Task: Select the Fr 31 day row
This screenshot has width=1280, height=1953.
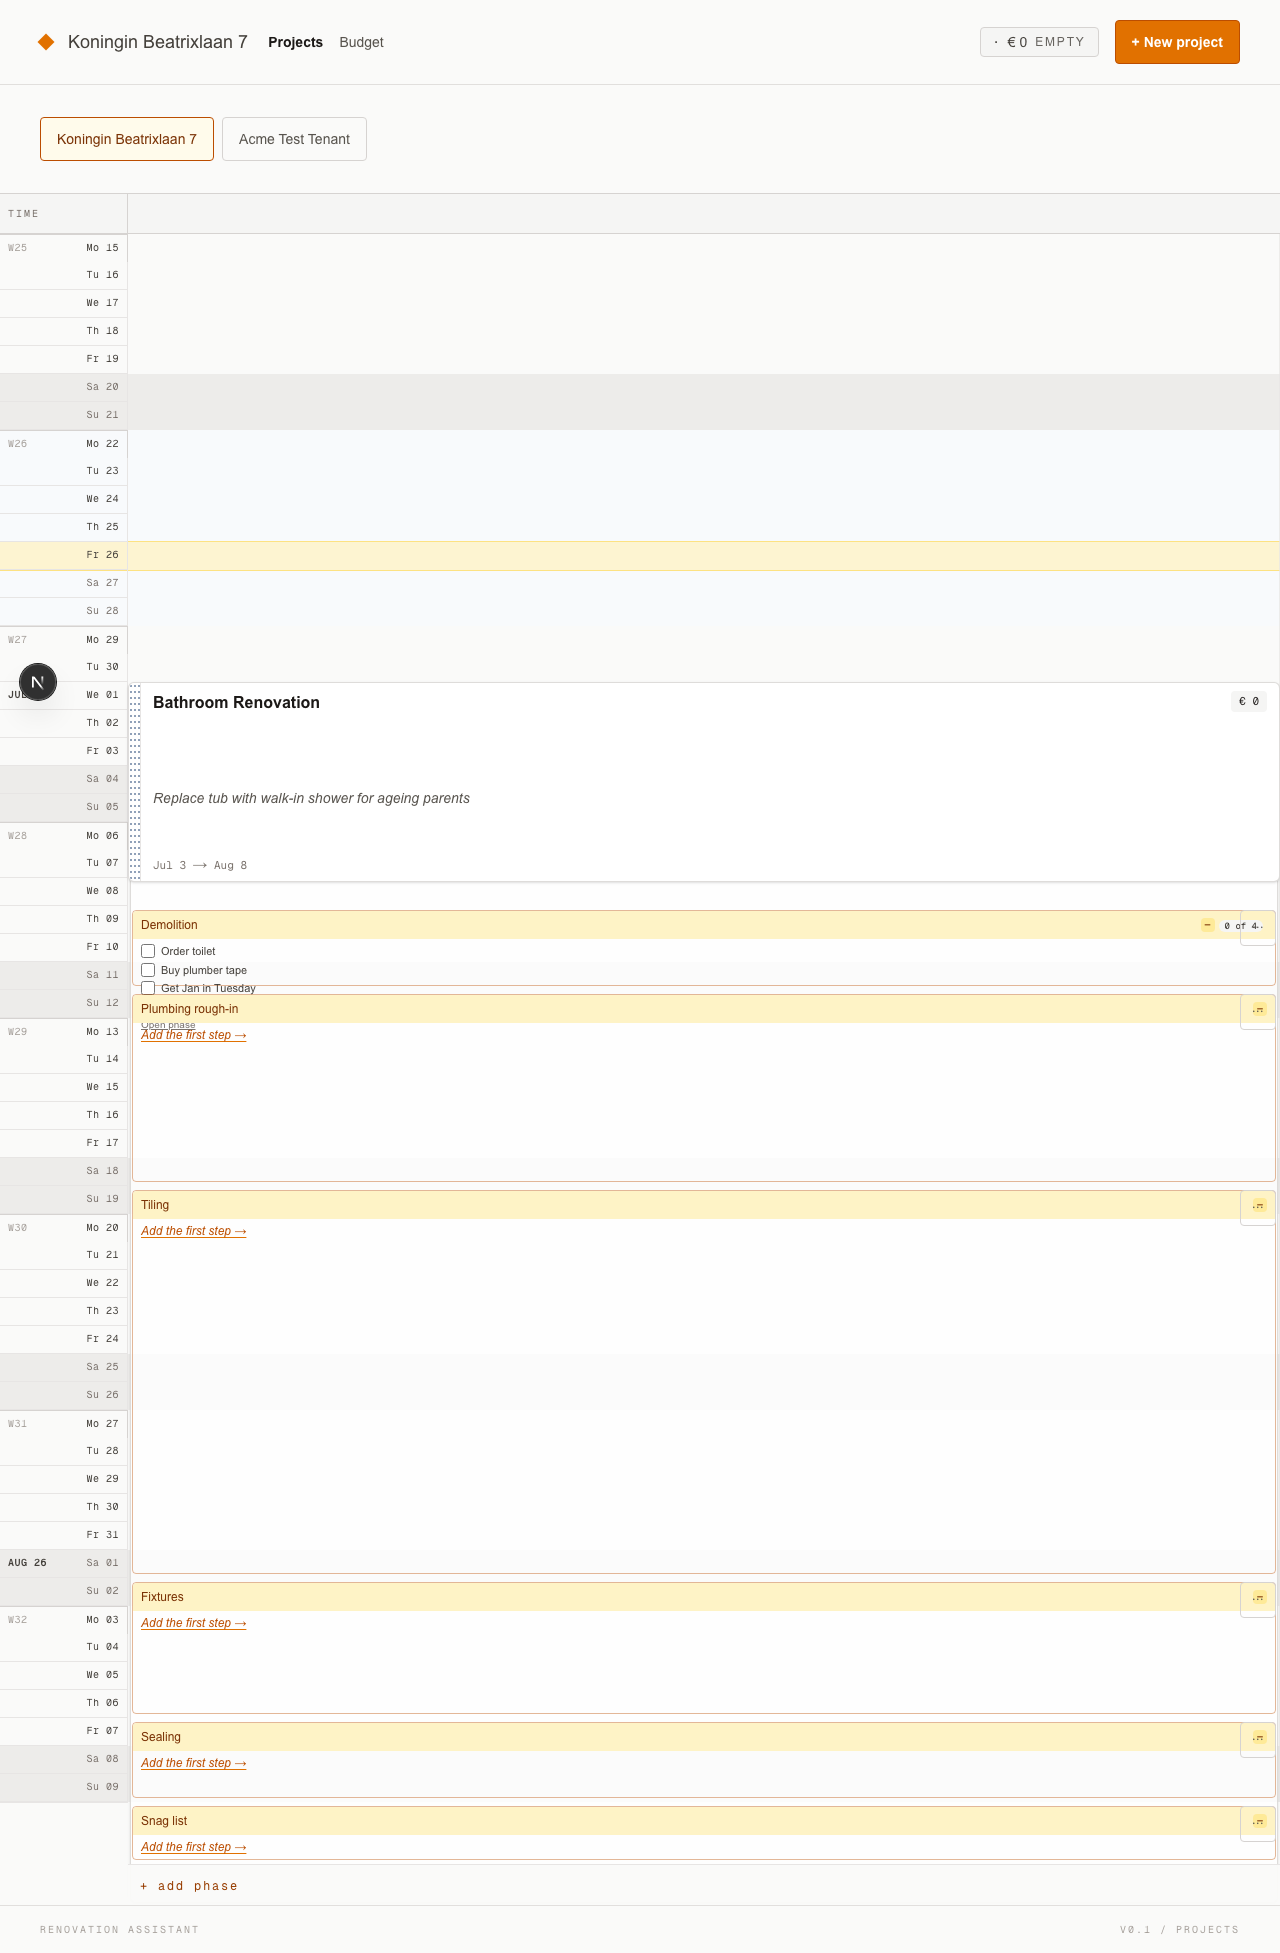Action: click(64, 1535)
